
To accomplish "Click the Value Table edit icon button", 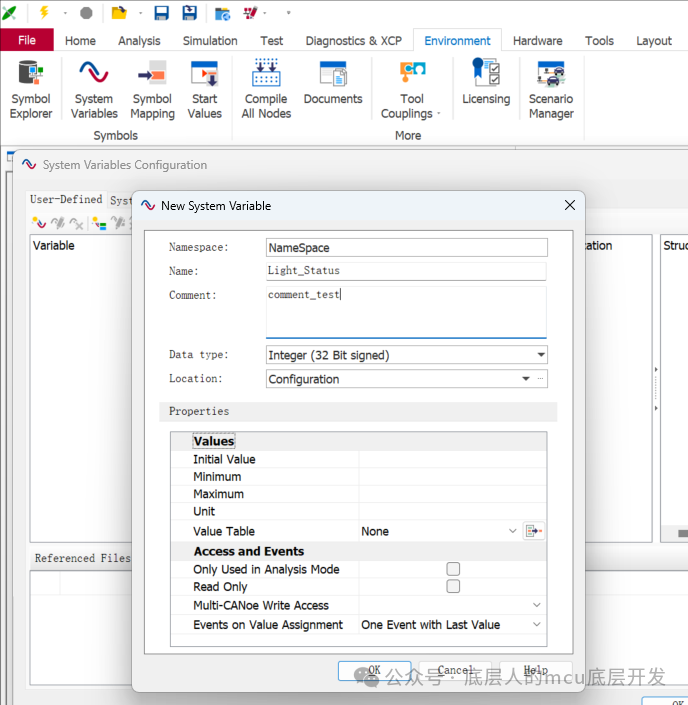I will tap(534, 531).
